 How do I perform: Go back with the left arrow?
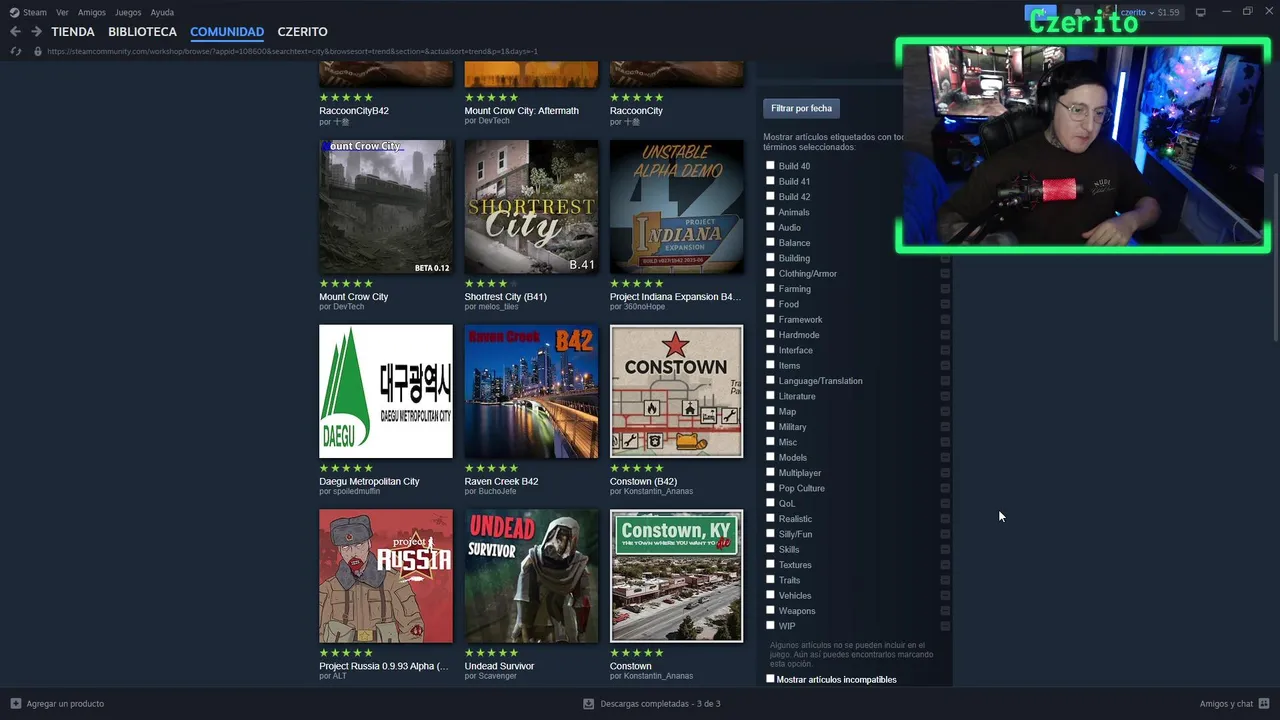pyautogui.click(x=15, y=32)
